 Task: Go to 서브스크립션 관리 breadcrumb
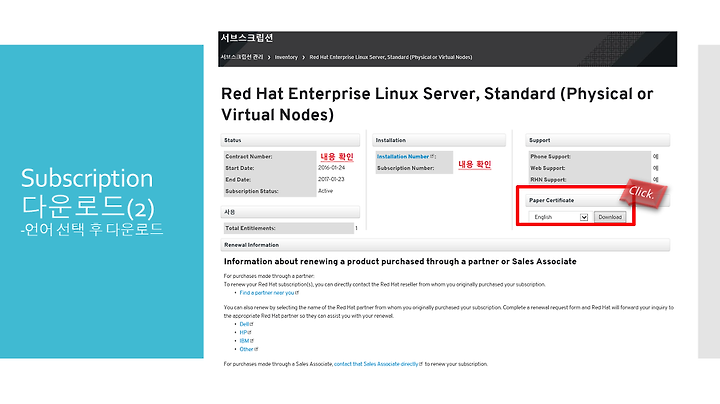click(x=242, y=57)
